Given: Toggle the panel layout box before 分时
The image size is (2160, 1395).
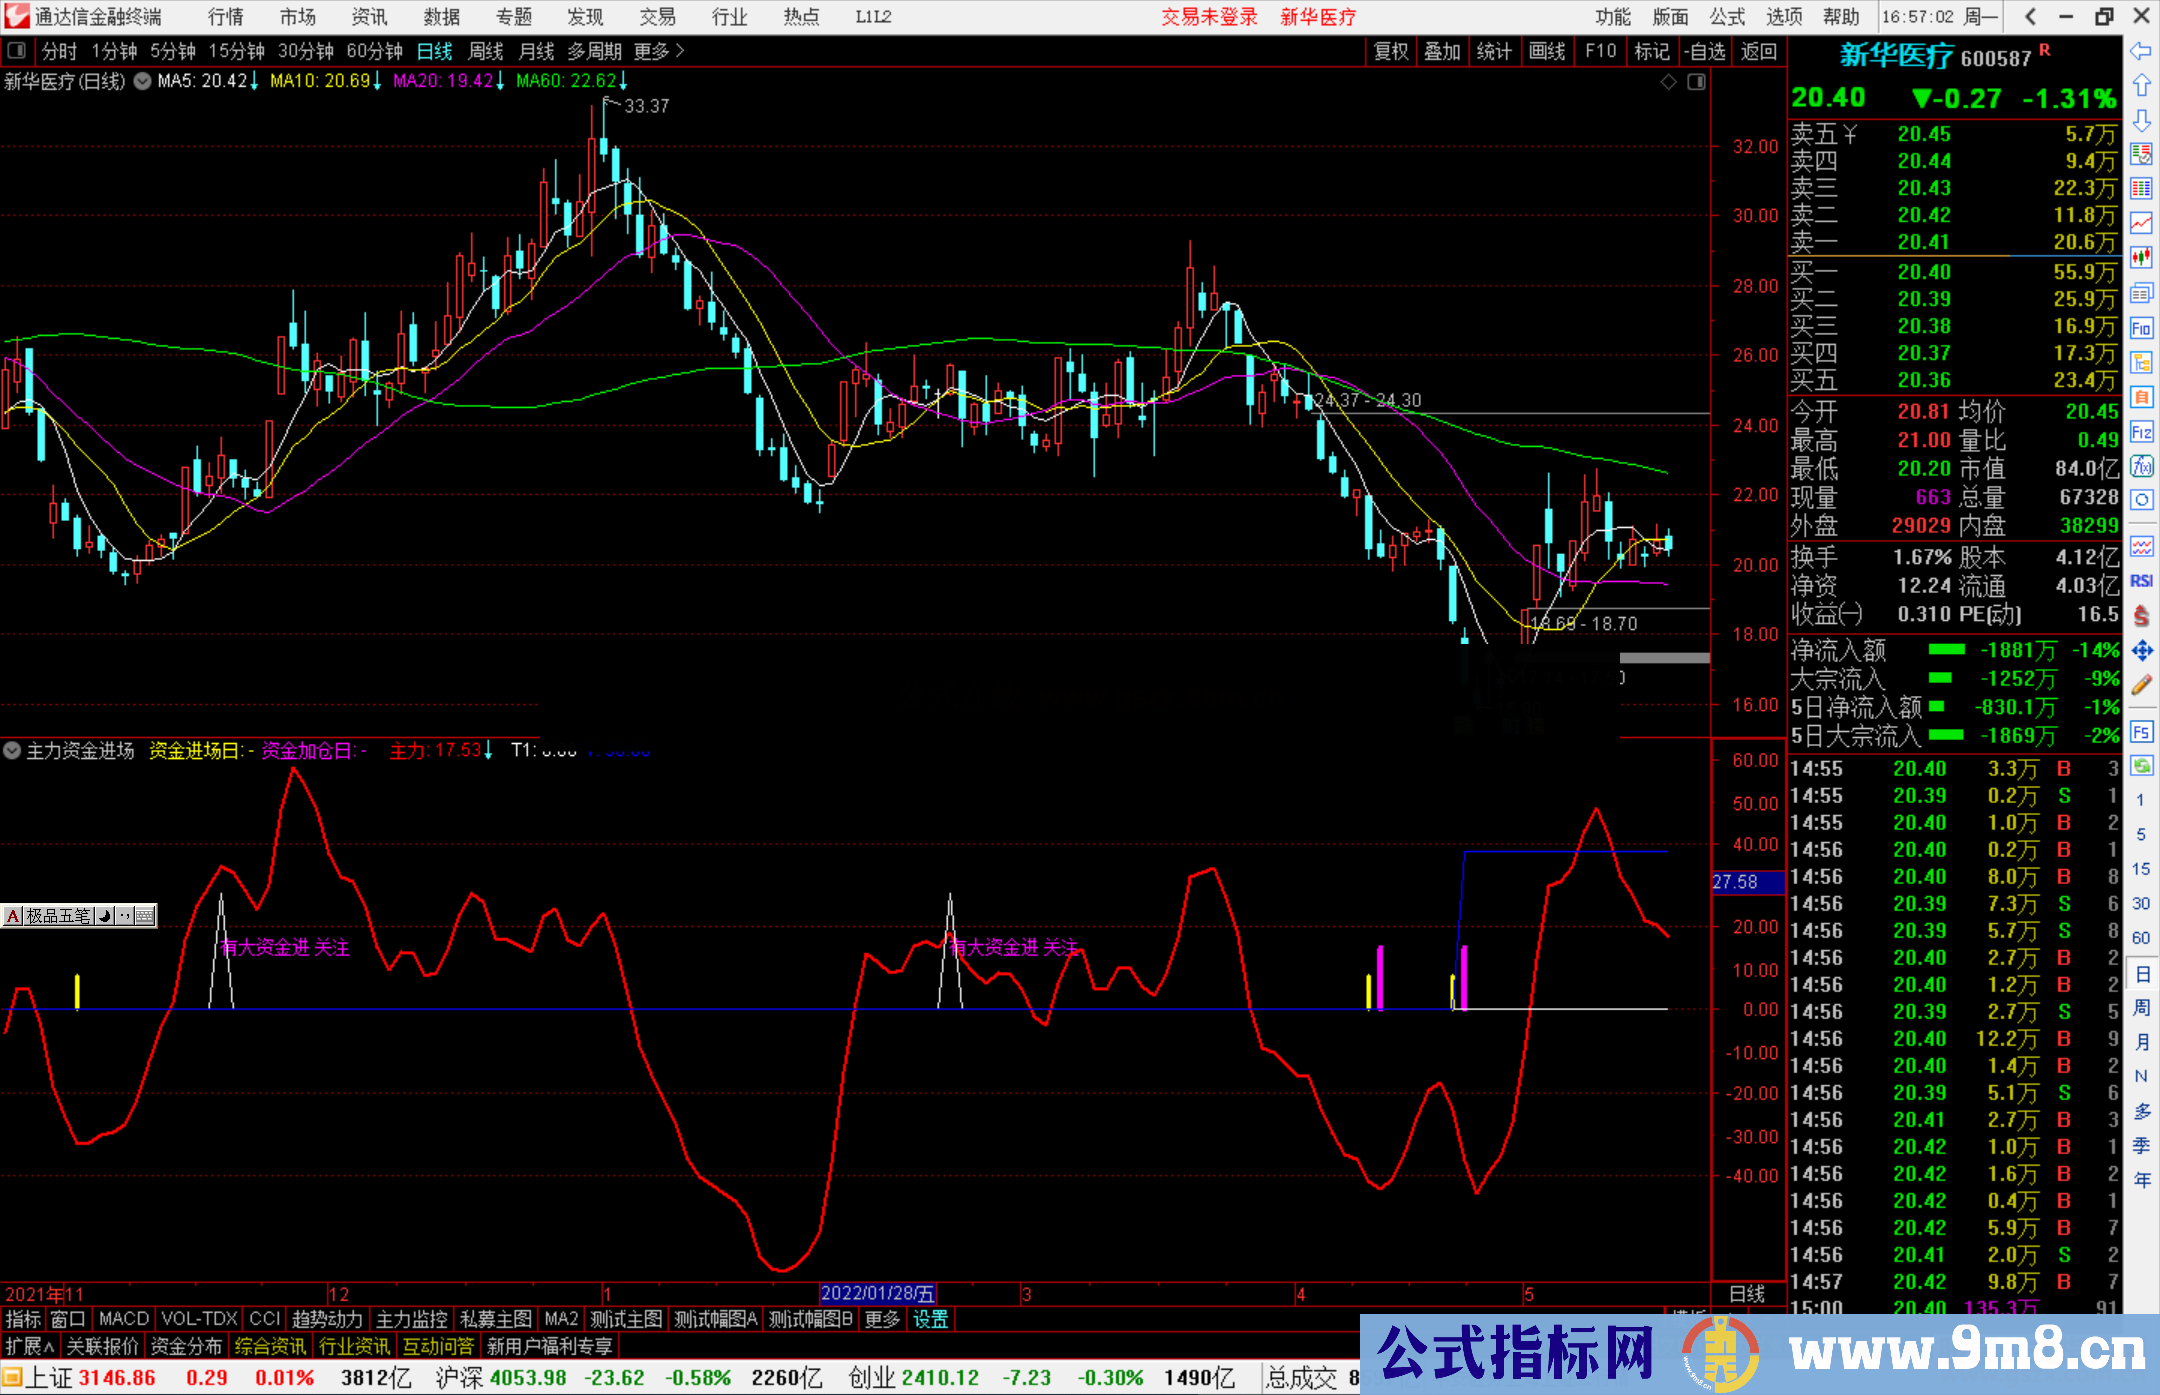Looking at the screenshot, I should (17, 51).
